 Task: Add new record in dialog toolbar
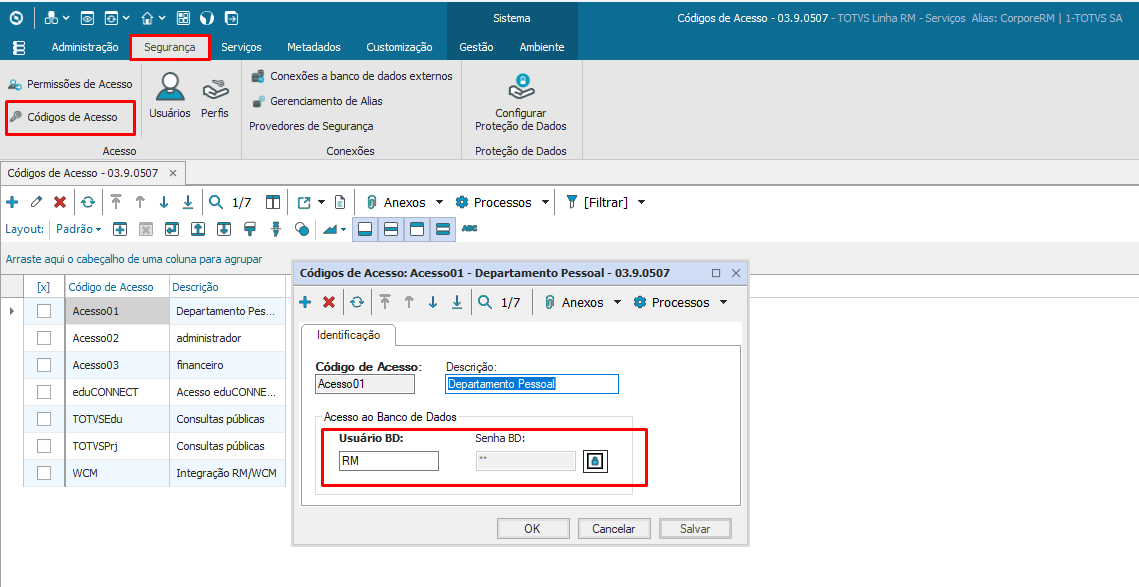click(305, 302)
